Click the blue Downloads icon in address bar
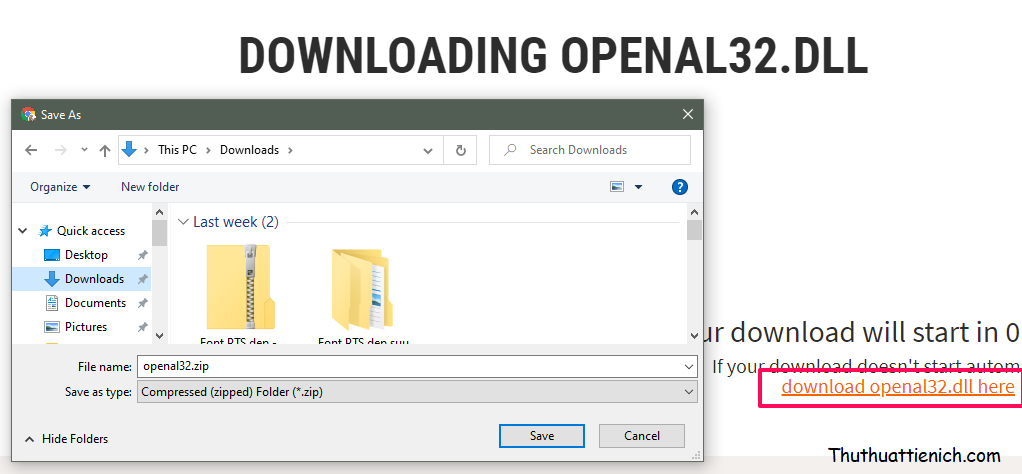The height and width of the screenshot is (474, 1022). (x=129, y=149)
